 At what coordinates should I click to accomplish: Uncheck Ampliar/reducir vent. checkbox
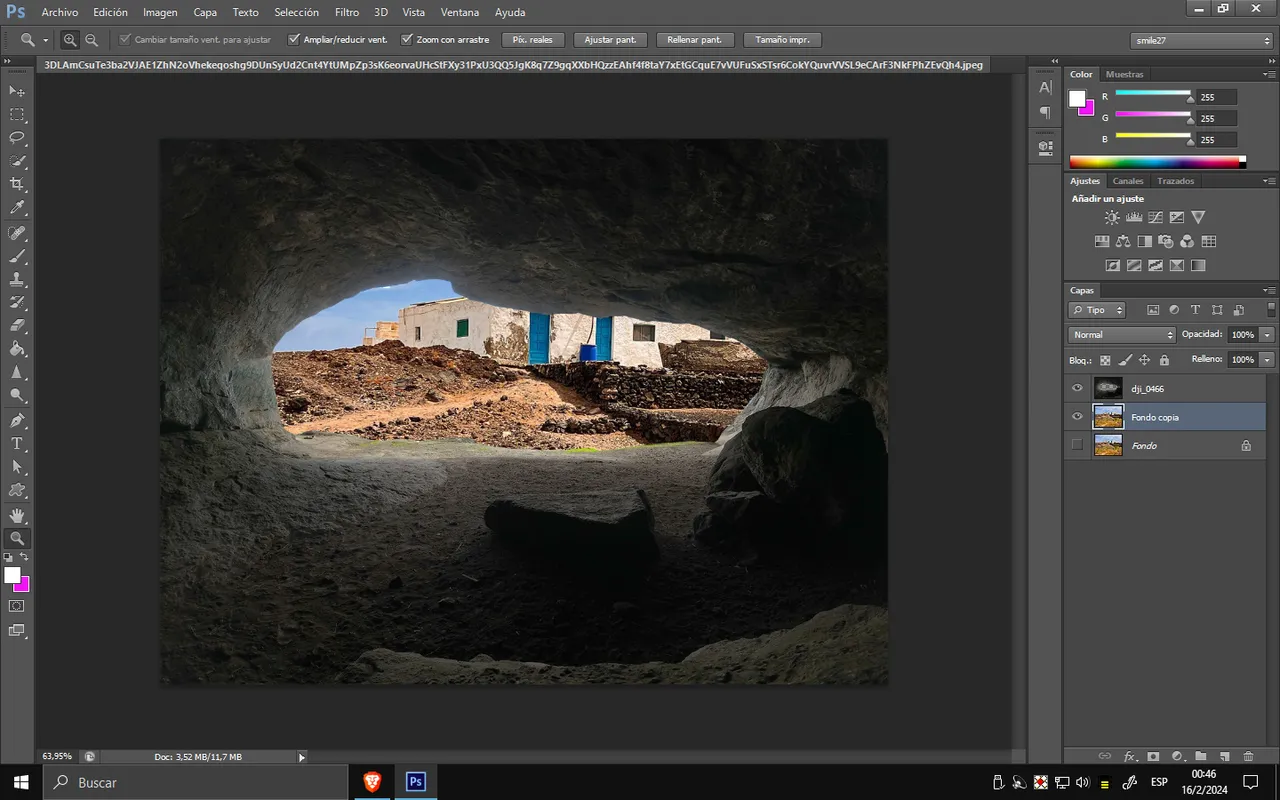click(x=294, y=40)
